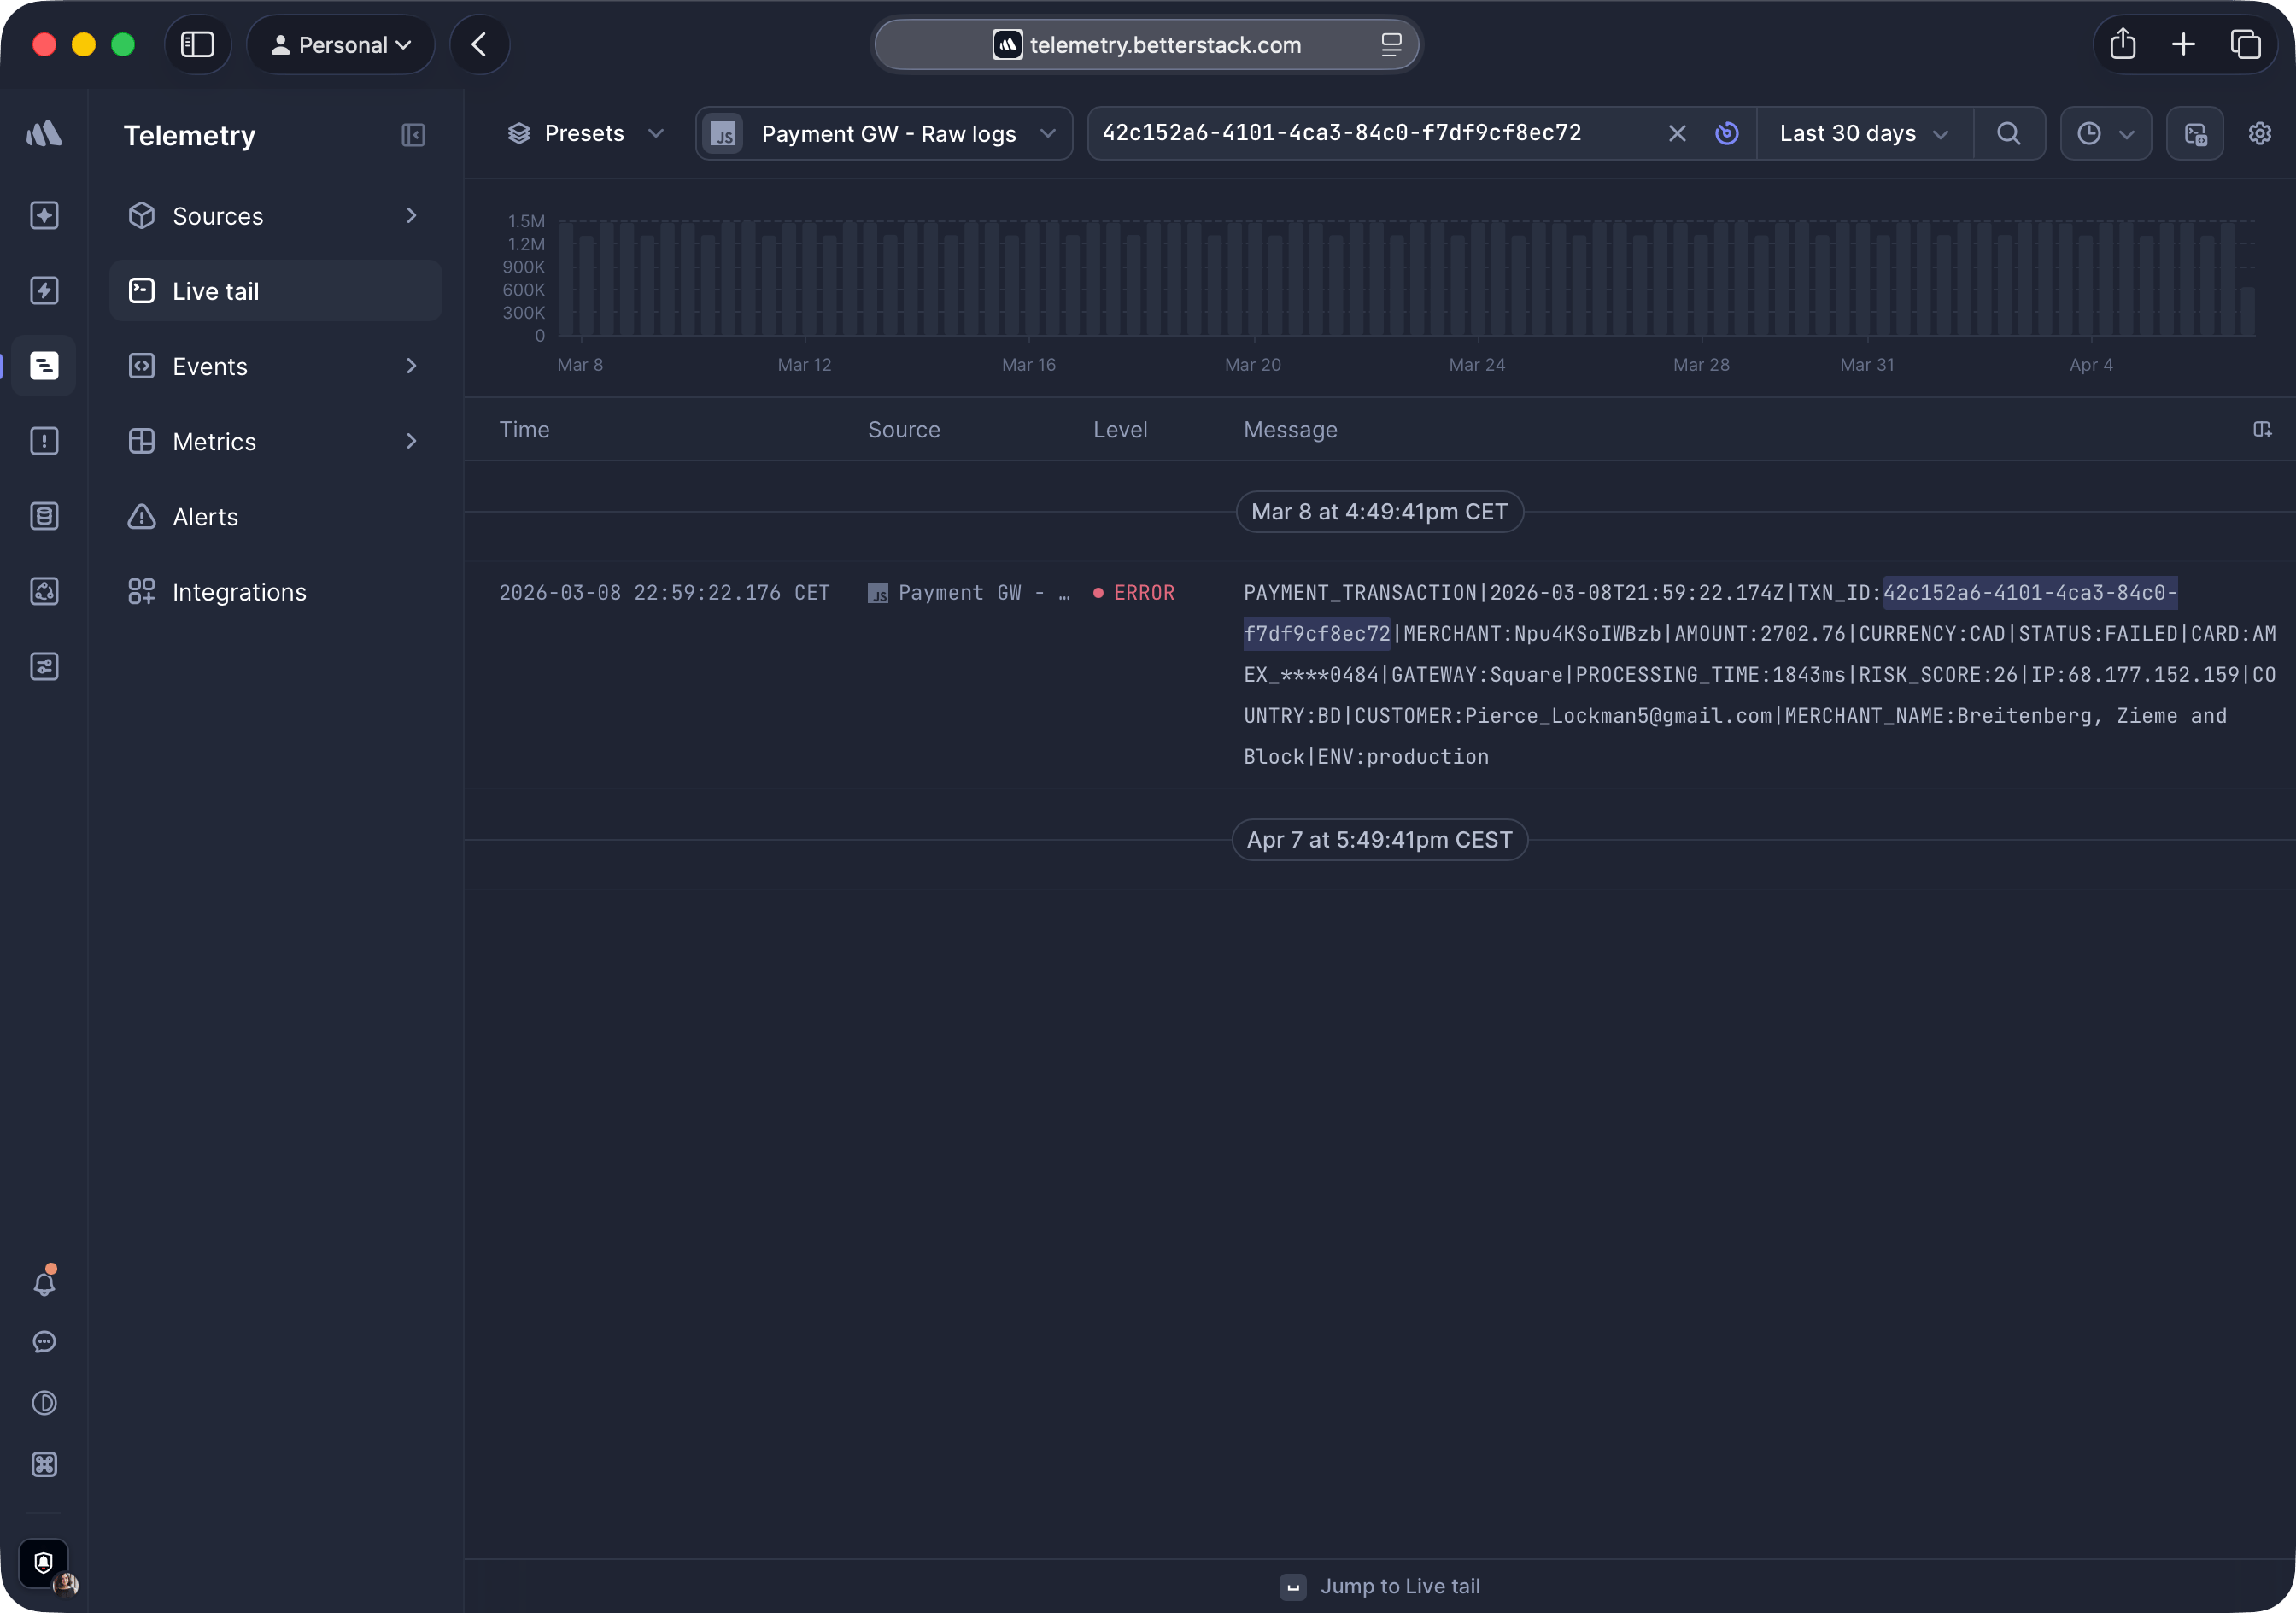2296x1613 pixels.
Task: Open Integrations from the sidebar
Action: coord(240,591)
